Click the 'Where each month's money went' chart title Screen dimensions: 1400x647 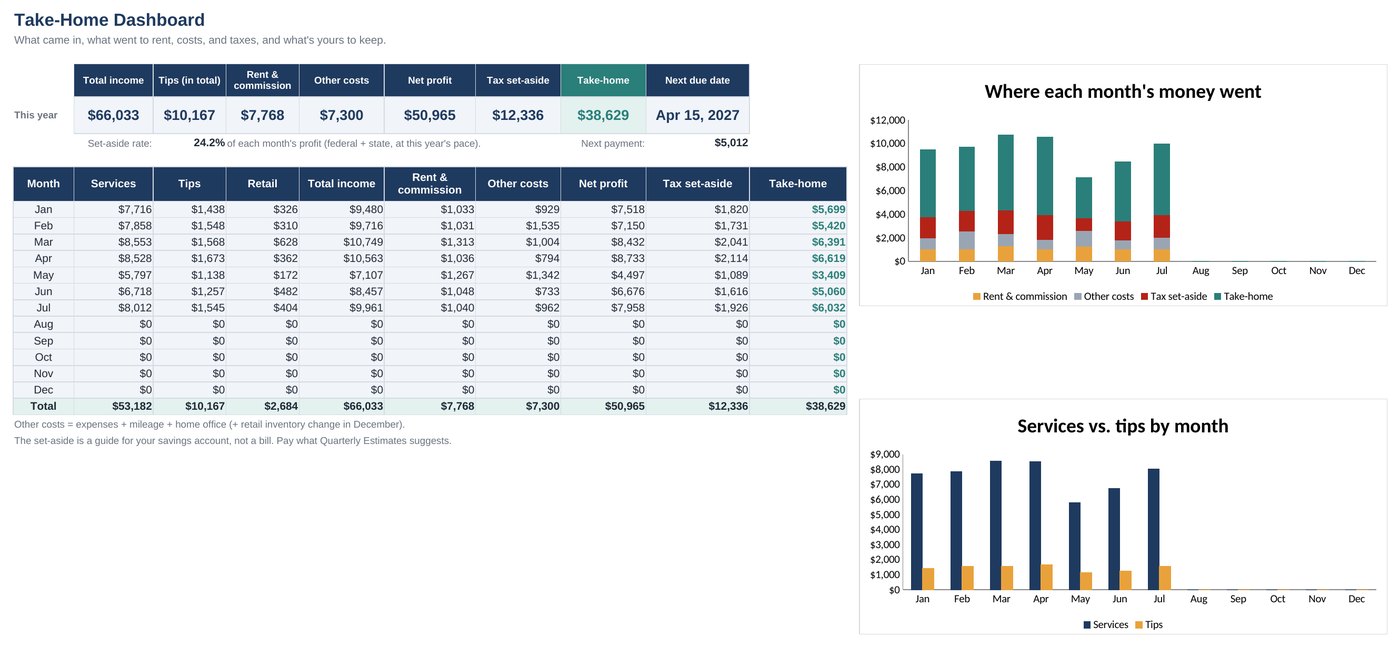[1123, 92]
